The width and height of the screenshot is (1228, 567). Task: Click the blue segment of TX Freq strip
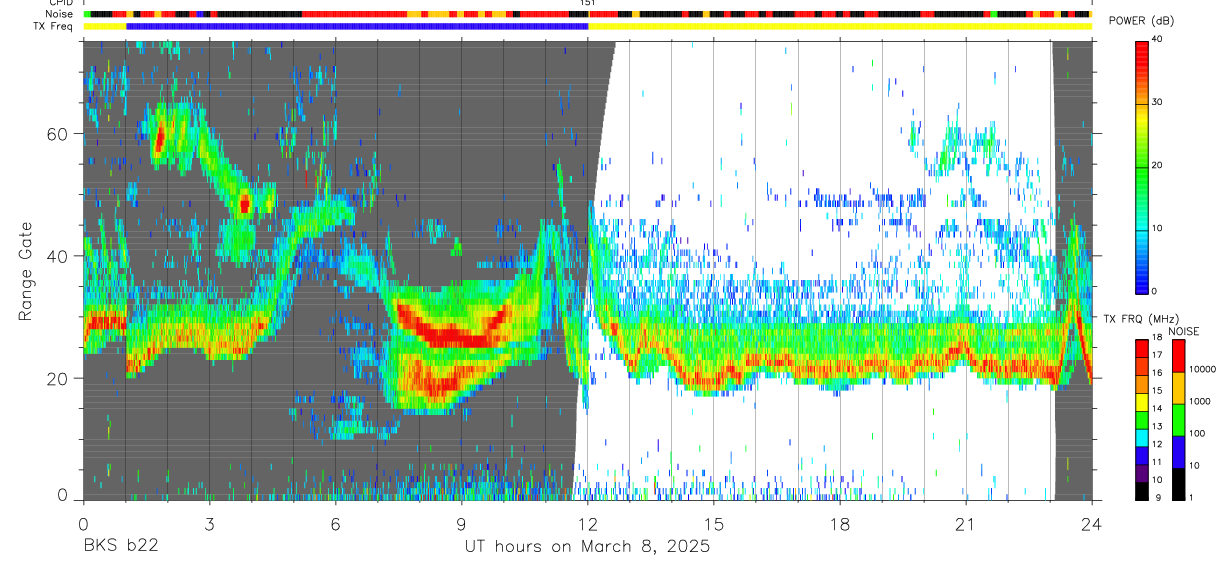coord(357,26)
